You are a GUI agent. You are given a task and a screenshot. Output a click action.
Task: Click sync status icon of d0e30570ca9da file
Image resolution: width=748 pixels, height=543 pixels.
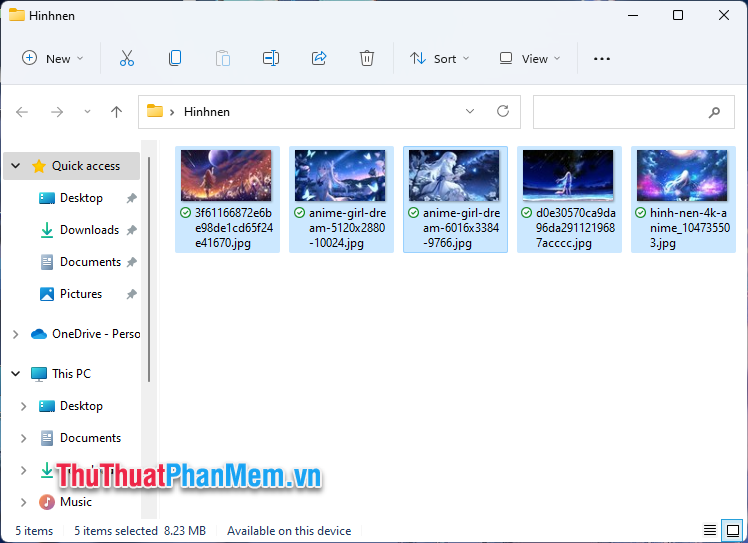click(527, 213)
